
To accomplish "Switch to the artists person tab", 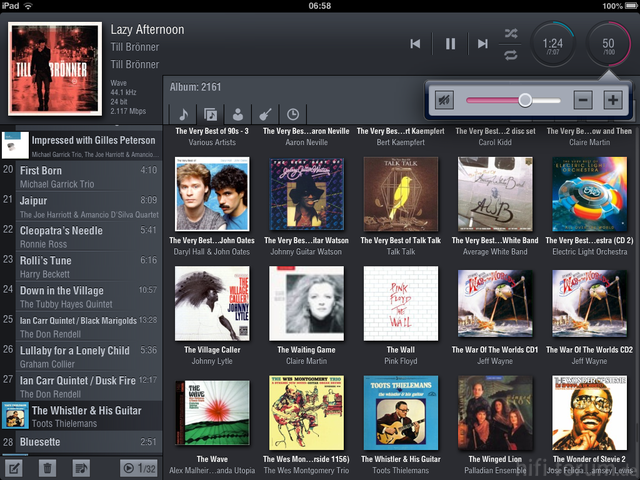I will pos(238,114).
